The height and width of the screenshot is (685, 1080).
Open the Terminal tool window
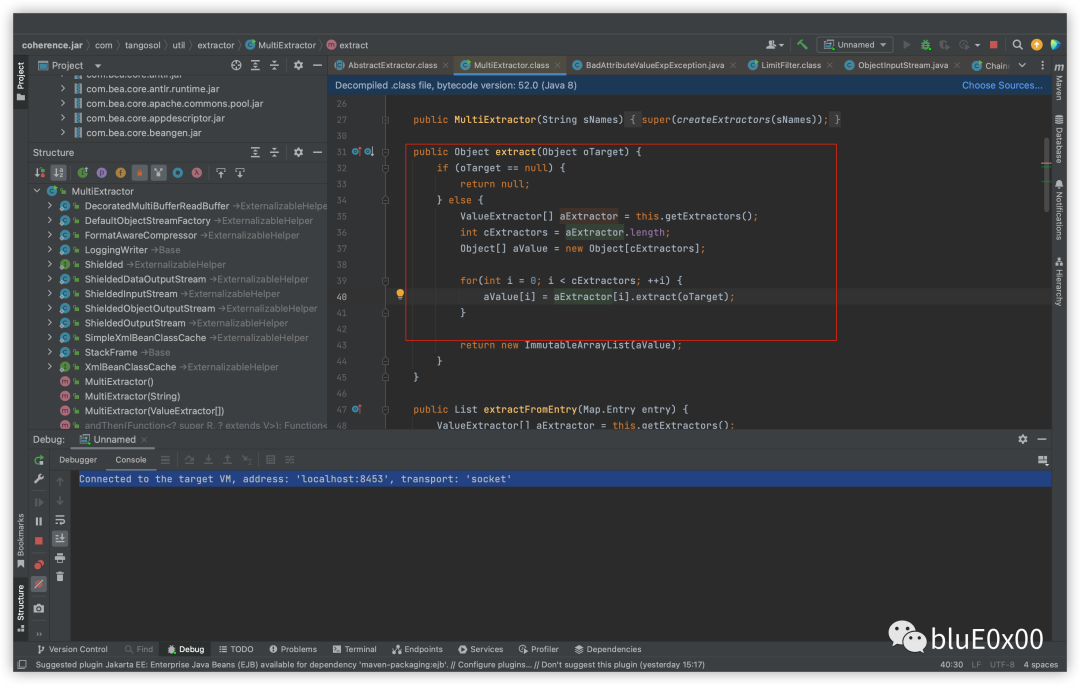coord(354,649)
